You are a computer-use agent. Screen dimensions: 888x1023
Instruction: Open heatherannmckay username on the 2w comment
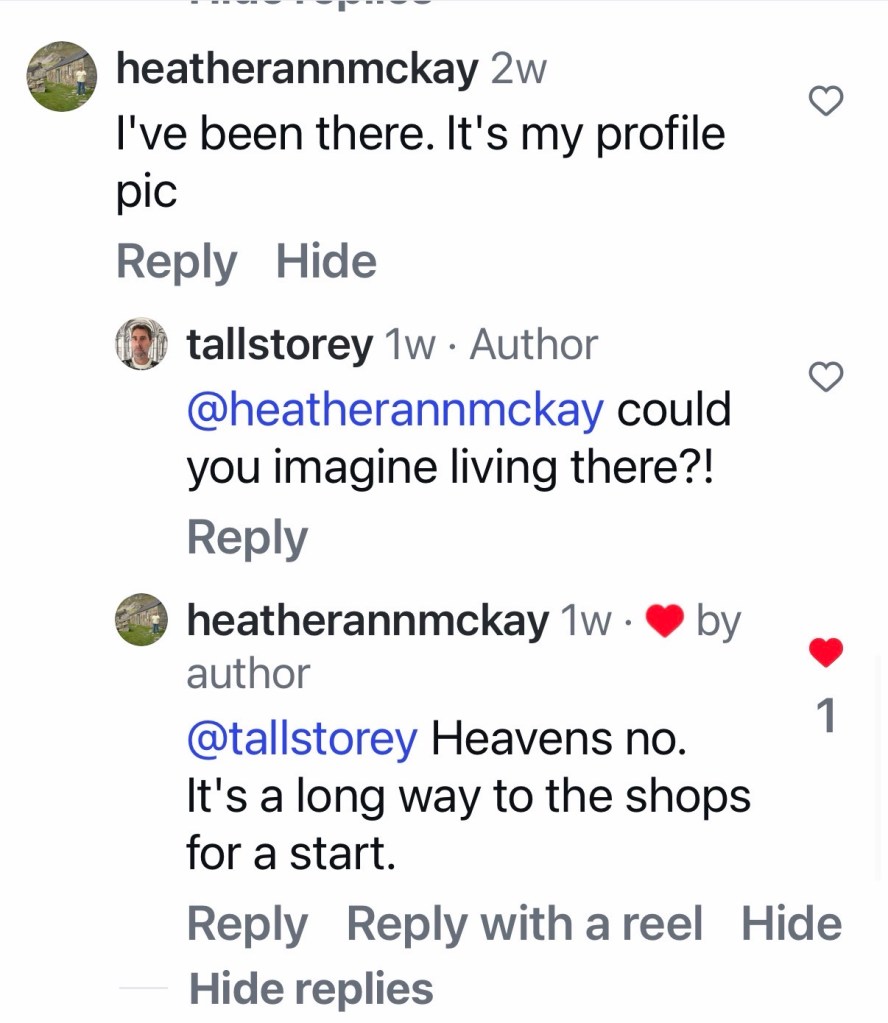297,68
